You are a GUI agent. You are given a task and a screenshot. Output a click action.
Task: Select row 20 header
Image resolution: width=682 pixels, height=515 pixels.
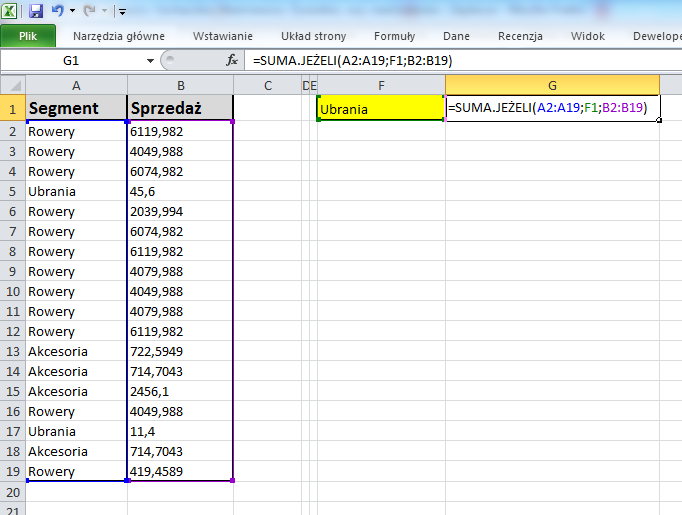(x=13, y=492)
